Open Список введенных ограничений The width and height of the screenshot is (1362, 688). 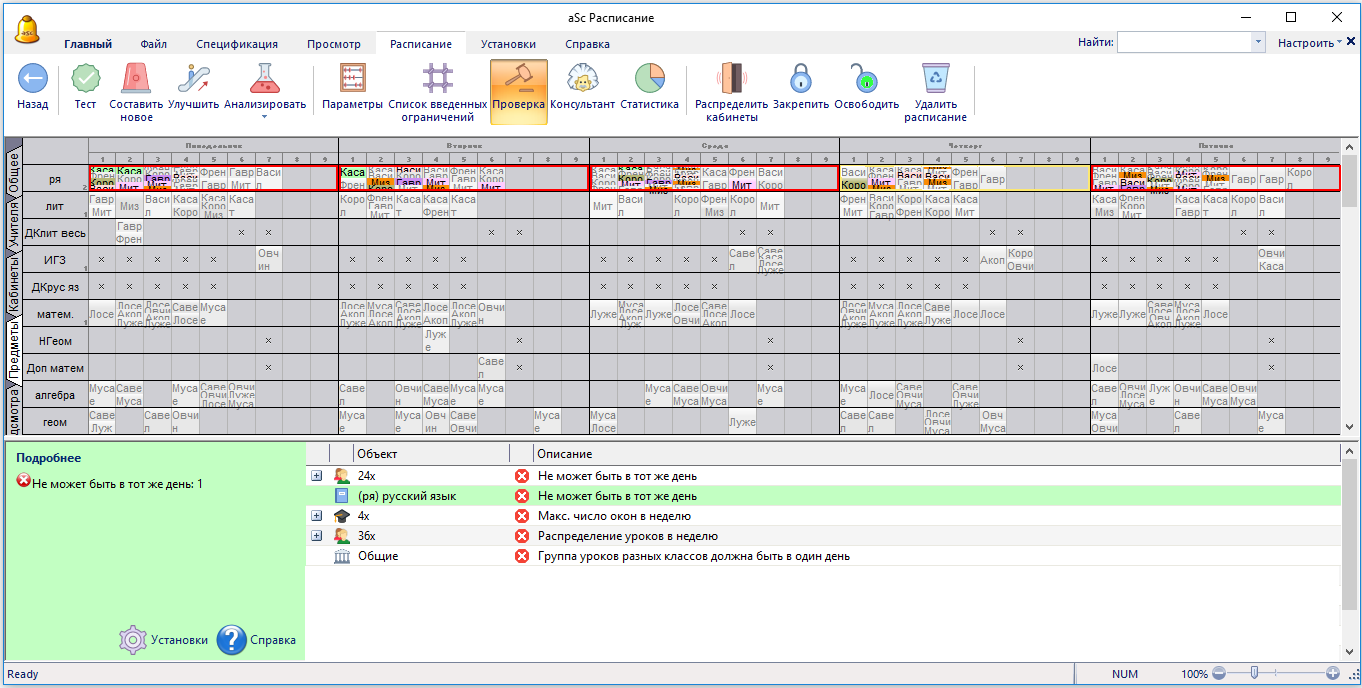point(437,79)
